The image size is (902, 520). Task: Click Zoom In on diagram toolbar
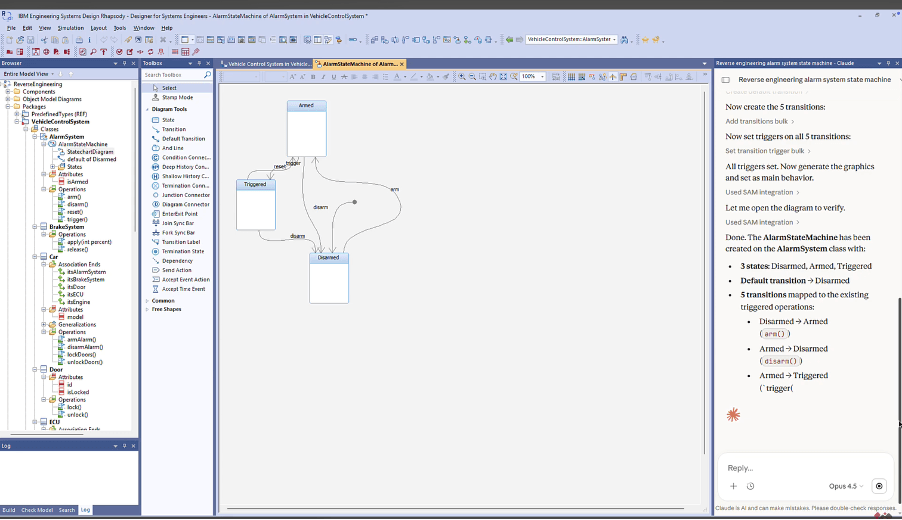click(x=462, y=77)
